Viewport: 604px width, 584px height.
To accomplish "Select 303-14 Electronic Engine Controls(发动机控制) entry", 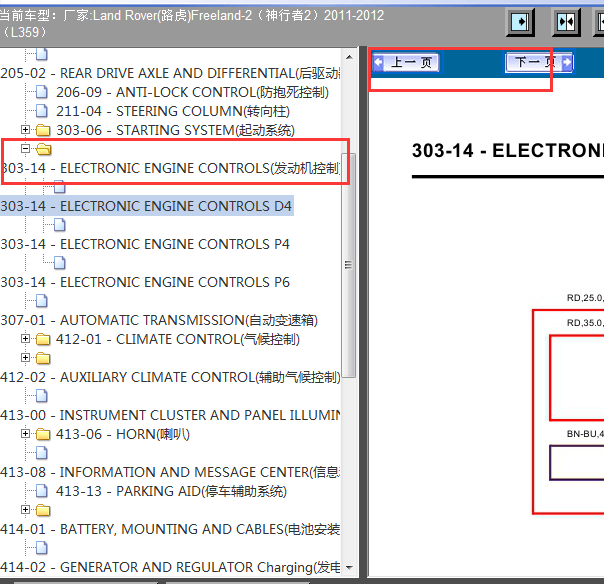I will (x=170, y=168).
